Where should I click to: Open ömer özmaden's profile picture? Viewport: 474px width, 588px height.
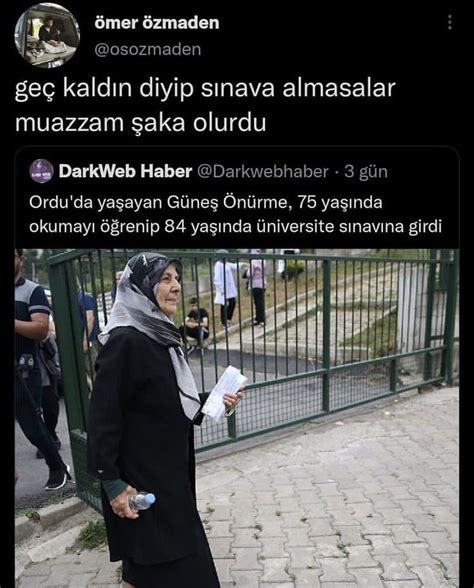coord(47,35)
